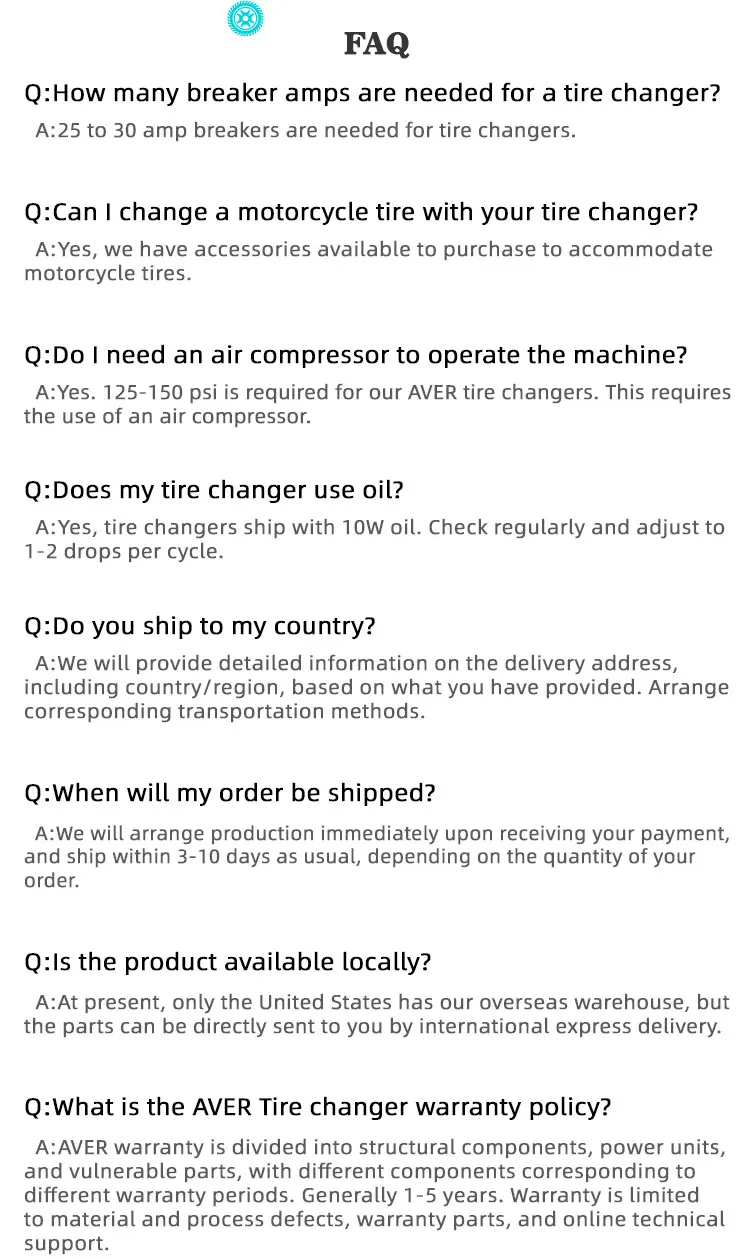Click the "support." final line text
The image size is (750, 1259).
tap(66, 1243)
